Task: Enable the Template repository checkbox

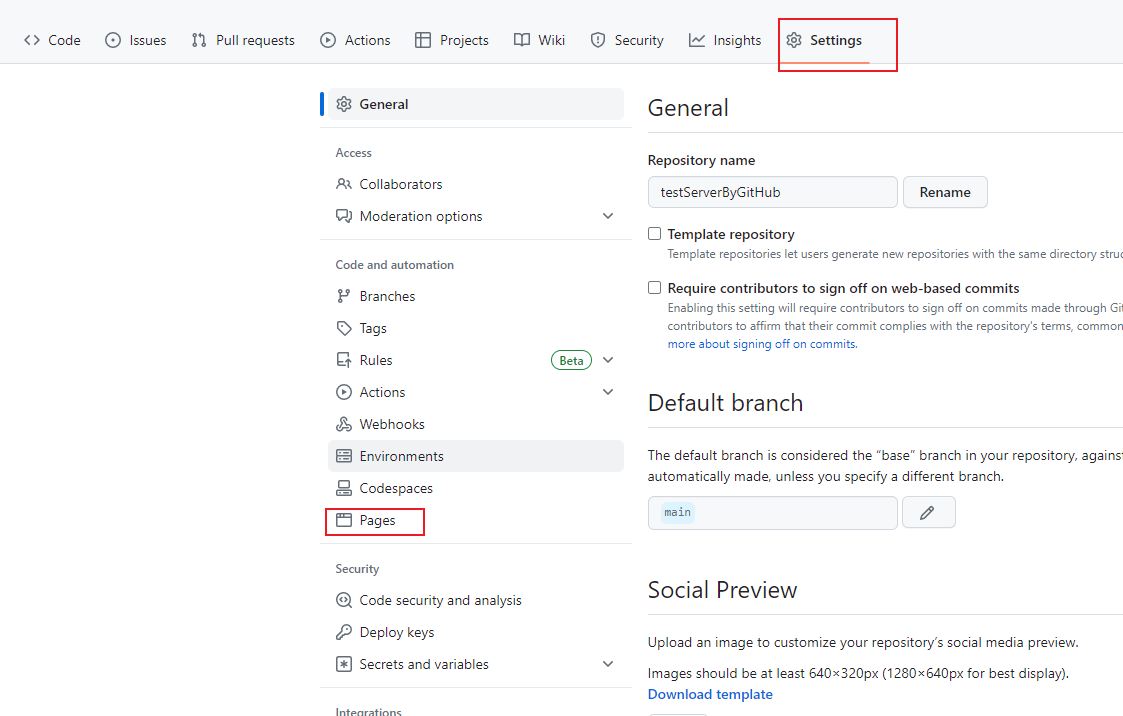Action: (x=655, y=234)
